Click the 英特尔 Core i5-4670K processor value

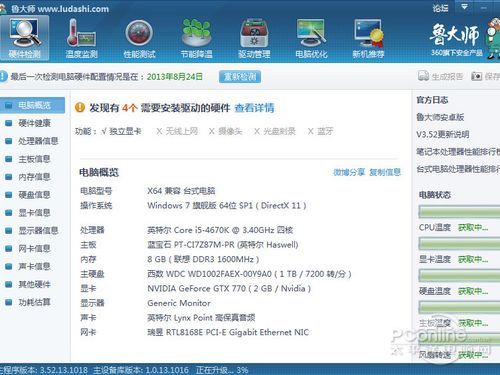click(220, 230)
